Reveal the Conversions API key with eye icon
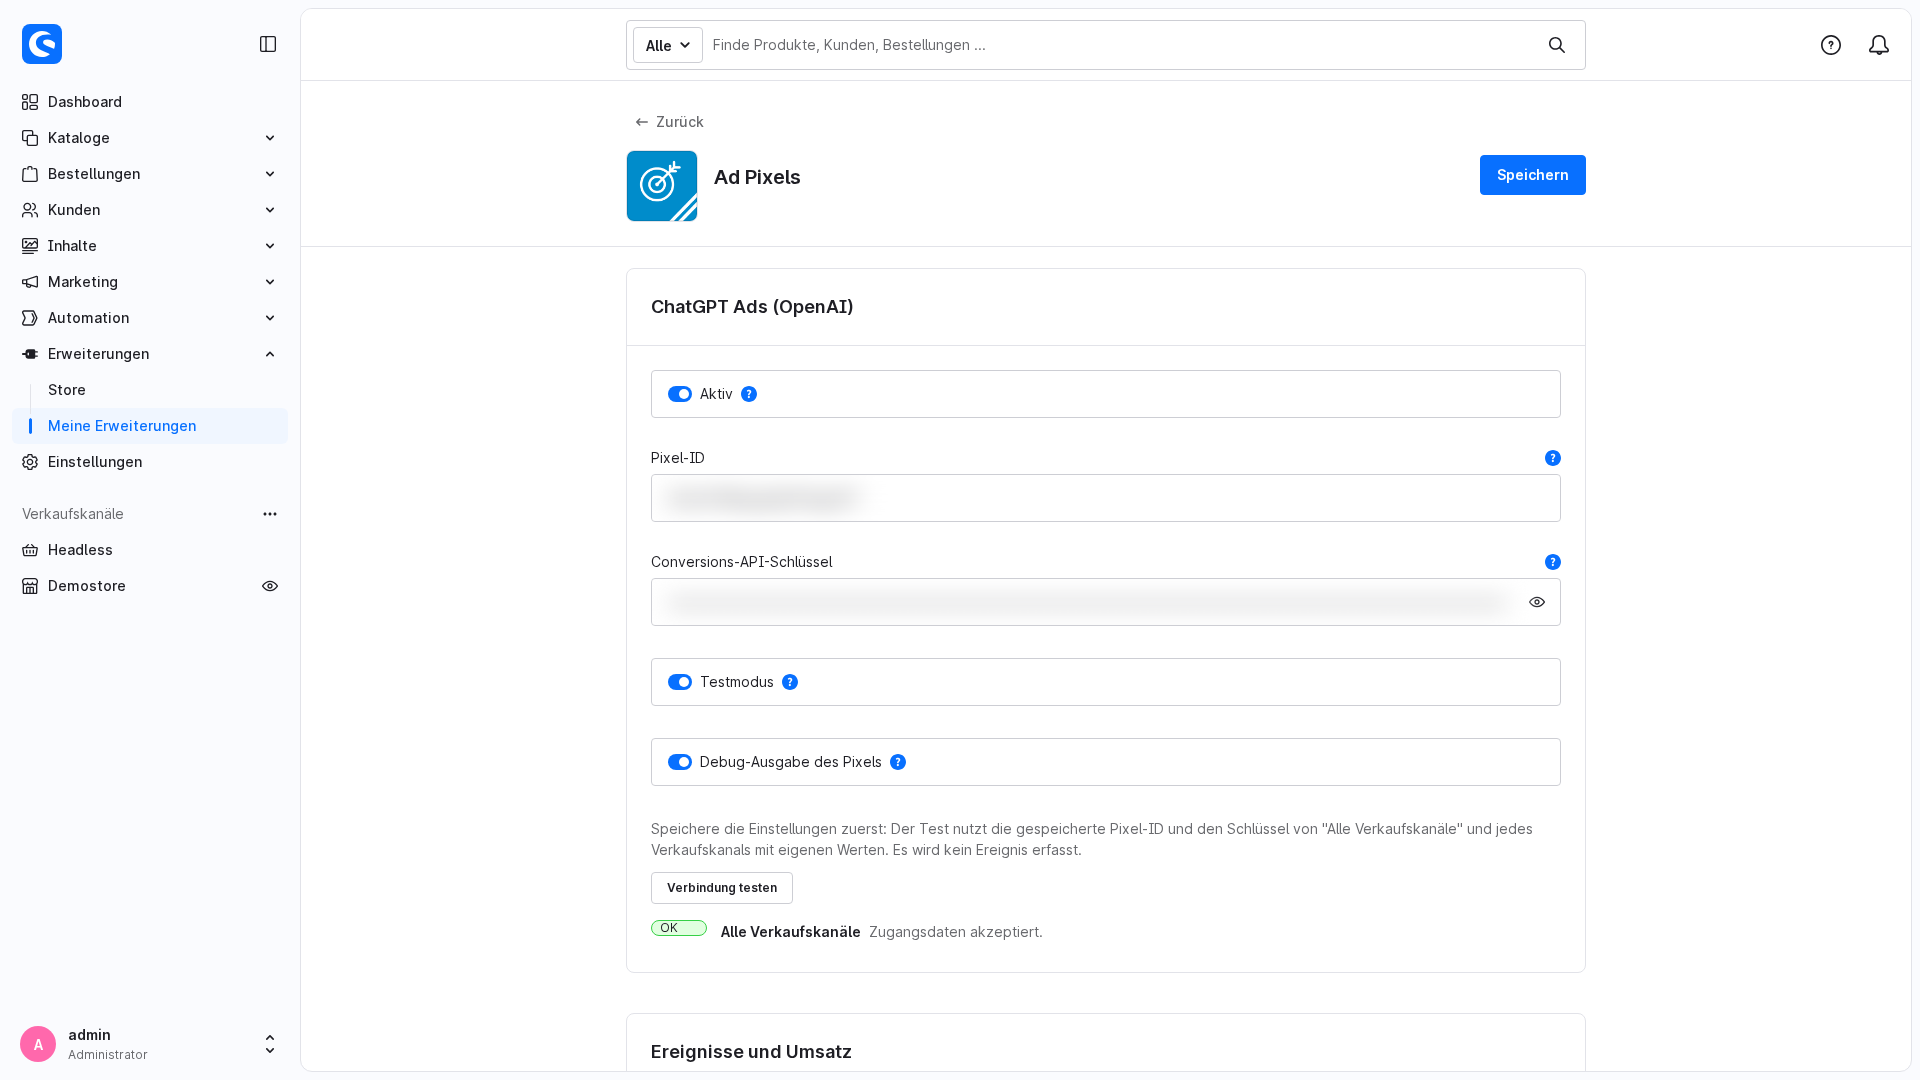 pos(1537,602)
